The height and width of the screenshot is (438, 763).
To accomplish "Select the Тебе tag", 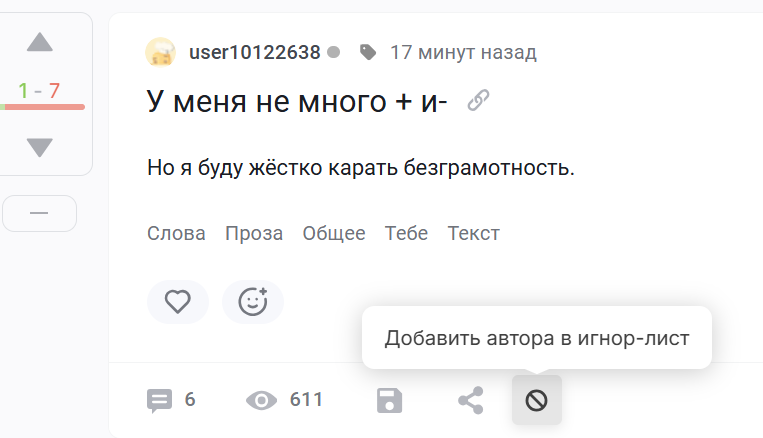I will tap(406, 234).
